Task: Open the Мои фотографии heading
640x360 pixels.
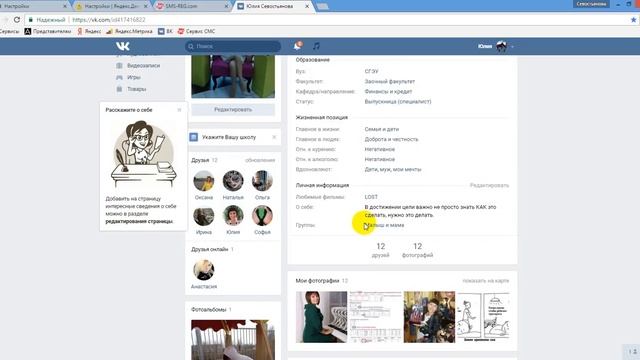Action: point(318,280)
